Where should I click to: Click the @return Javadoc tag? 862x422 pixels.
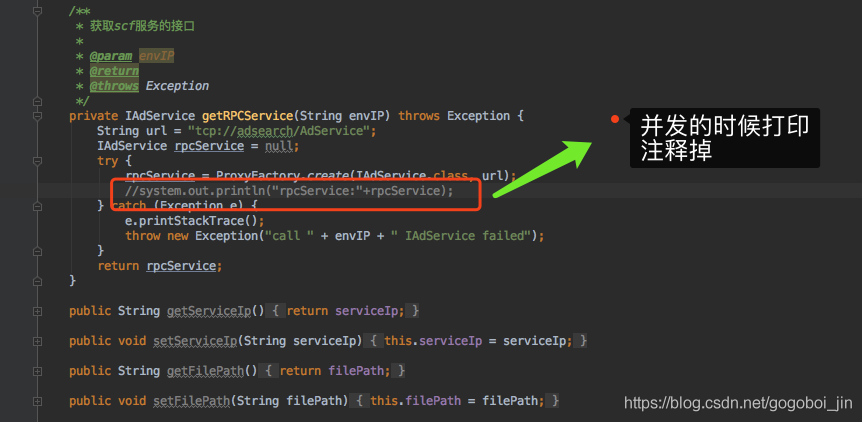[x=114, y=71]
